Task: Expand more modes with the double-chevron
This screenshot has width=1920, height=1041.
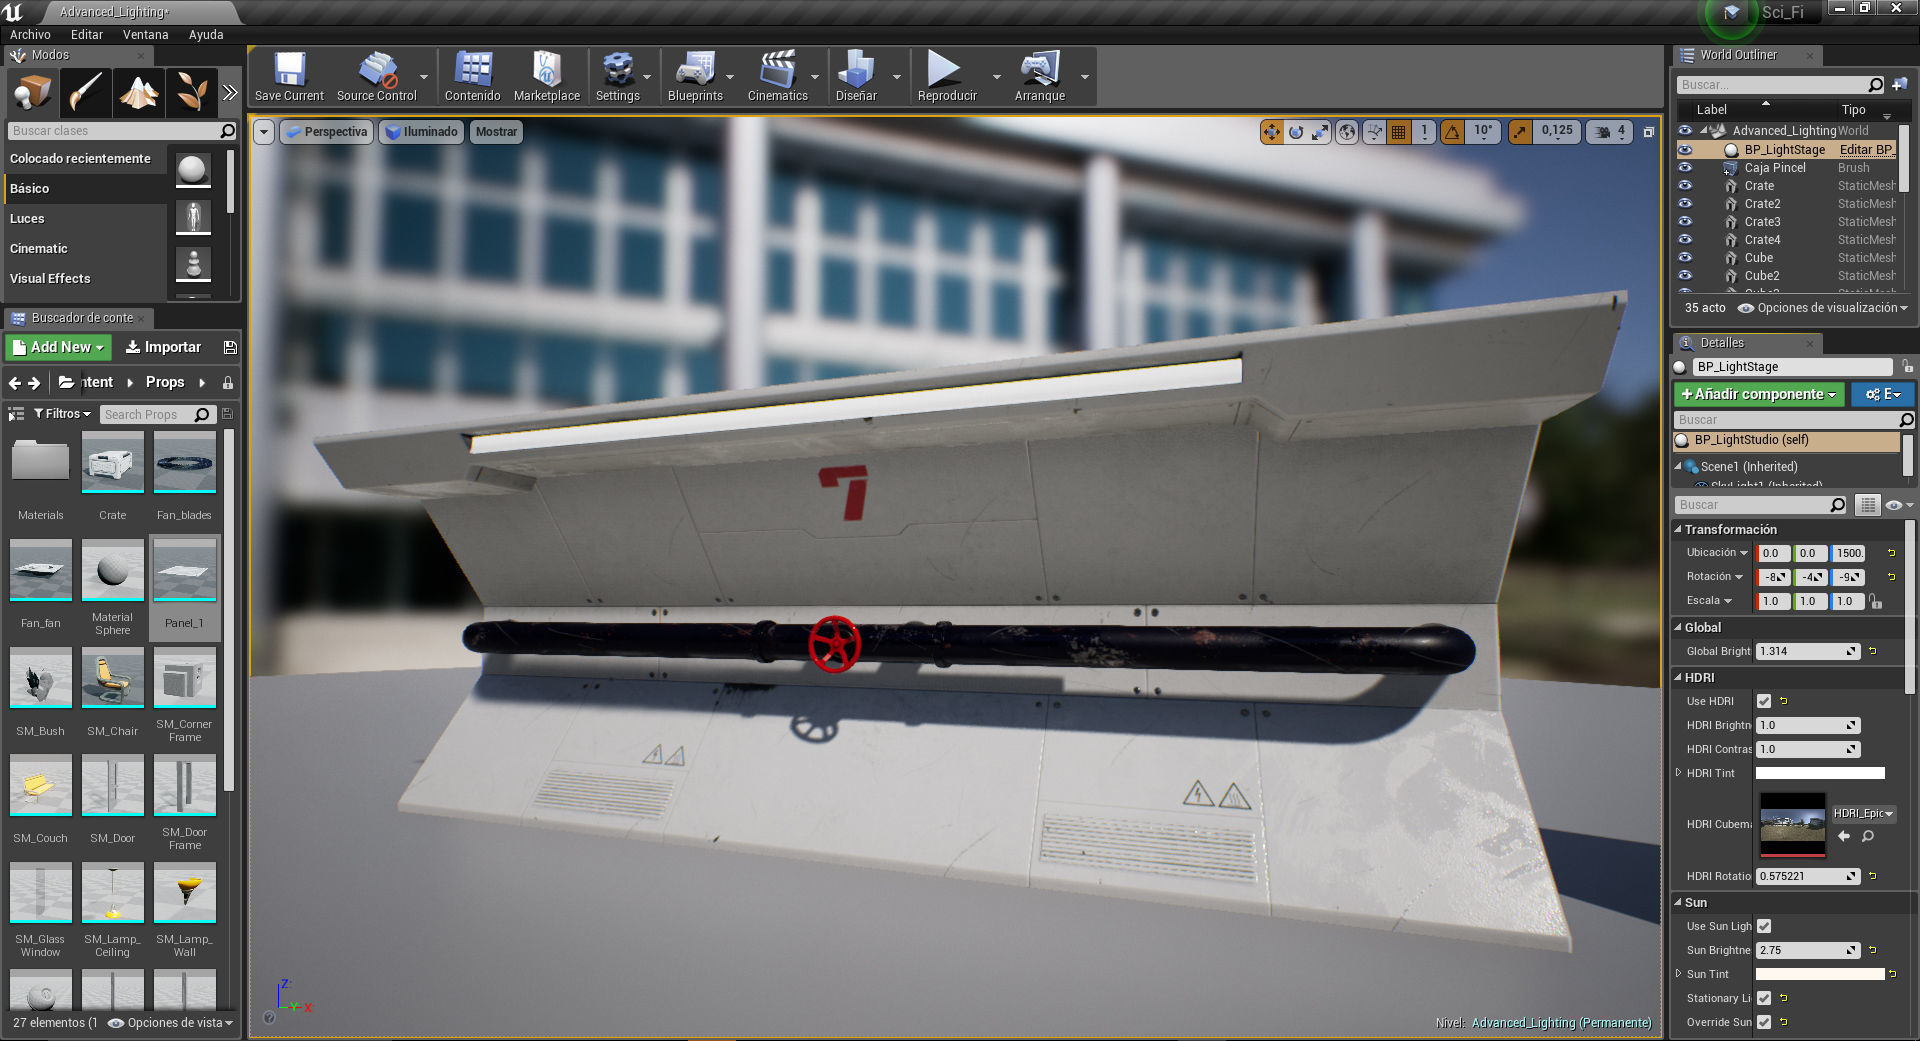Action: click(230, 93)
